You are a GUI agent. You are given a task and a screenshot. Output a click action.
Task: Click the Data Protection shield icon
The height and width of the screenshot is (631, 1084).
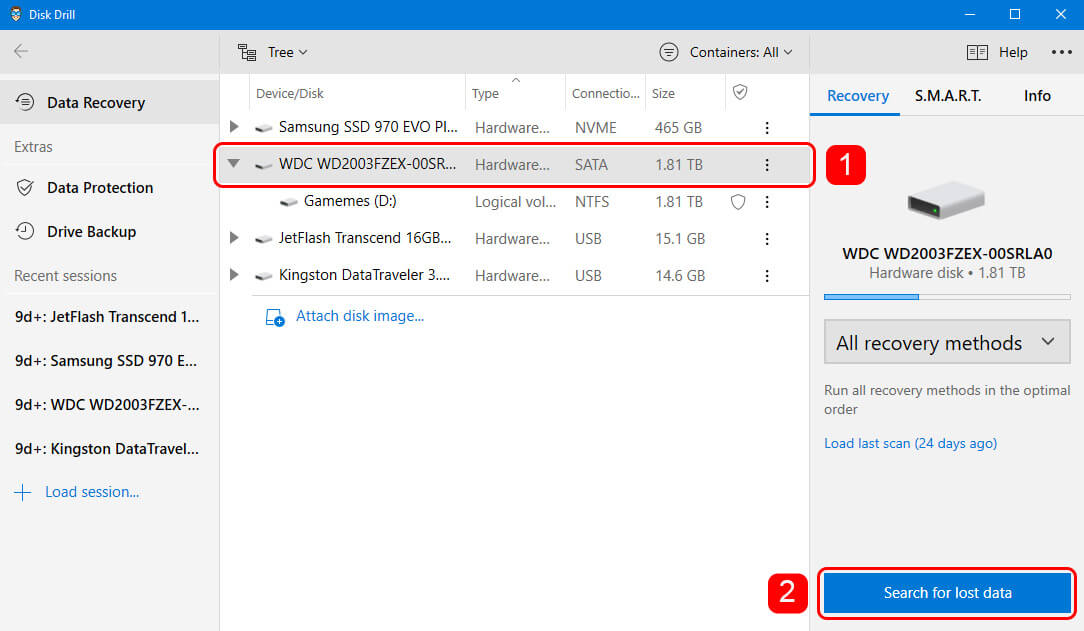click(25, 187)
